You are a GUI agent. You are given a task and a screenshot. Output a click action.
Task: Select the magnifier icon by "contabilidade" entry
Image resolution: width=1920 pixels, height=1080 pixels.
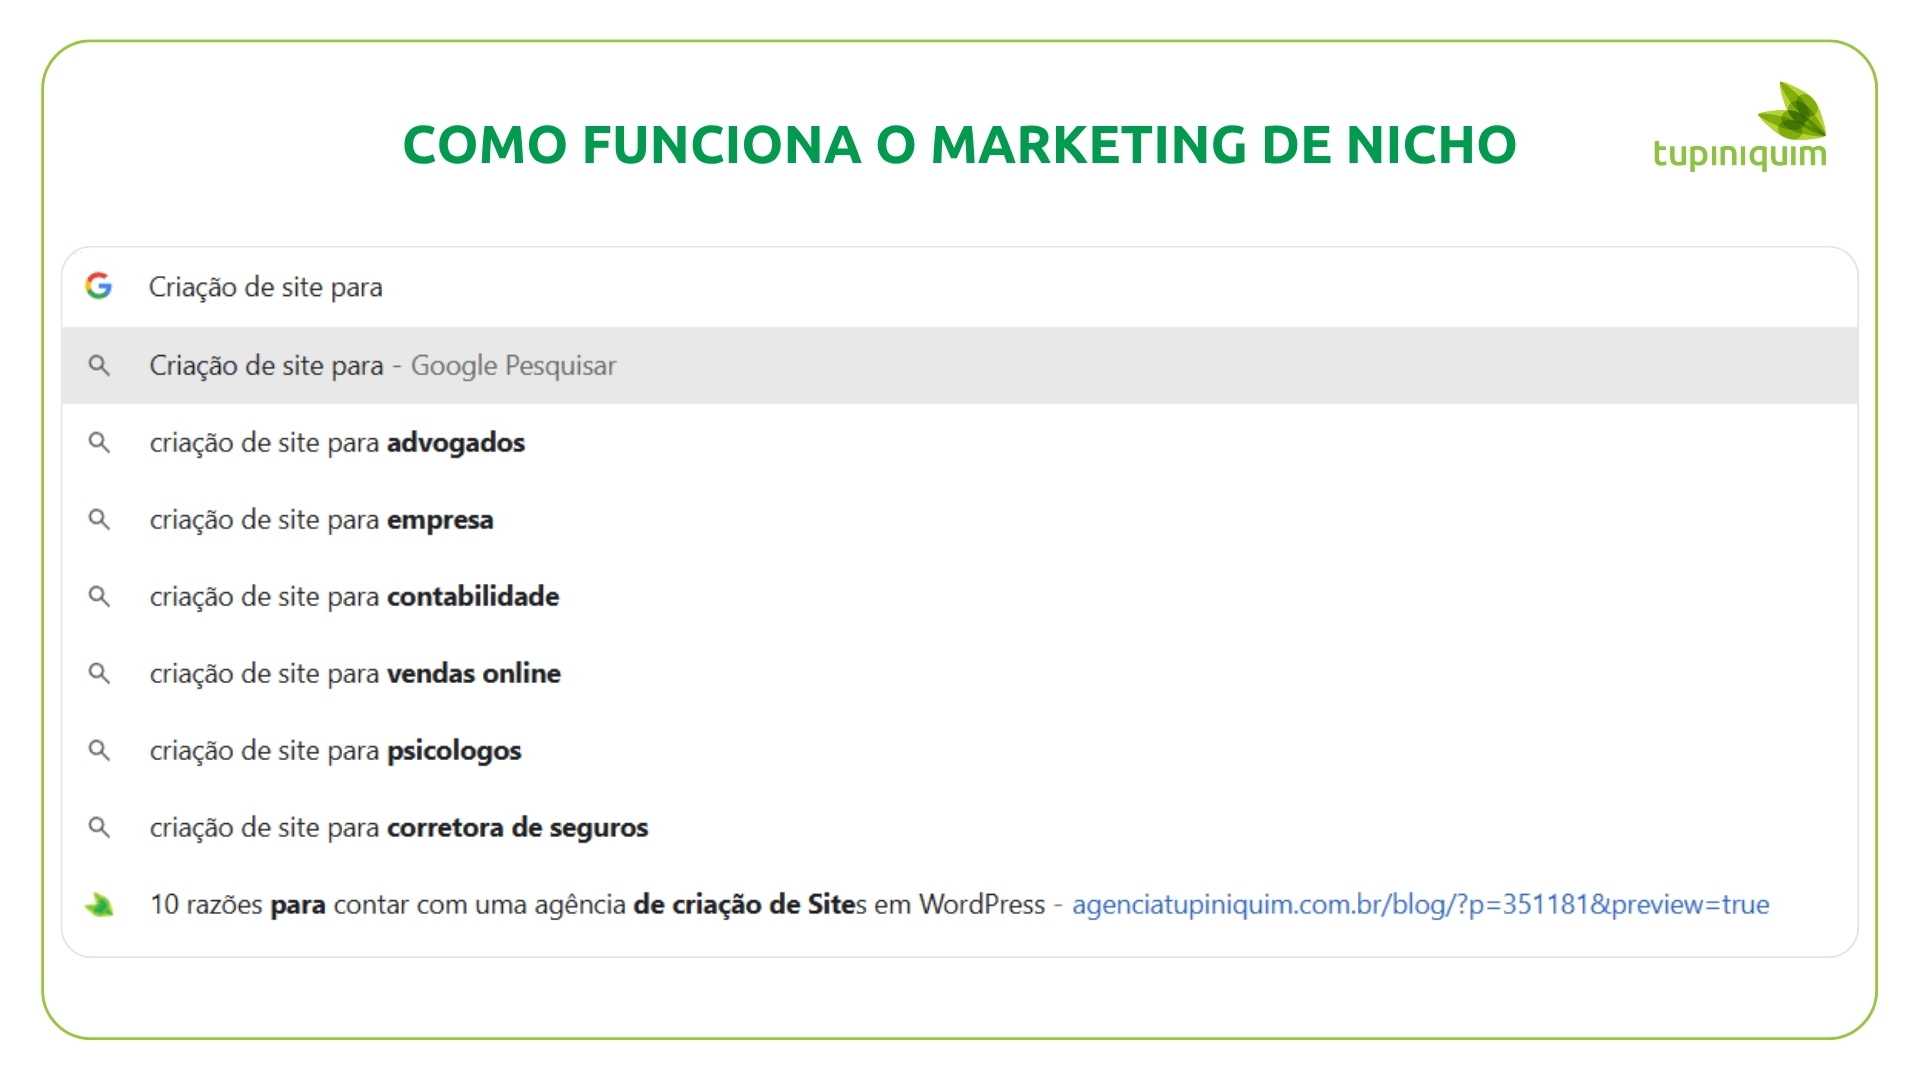pos(100,596)
